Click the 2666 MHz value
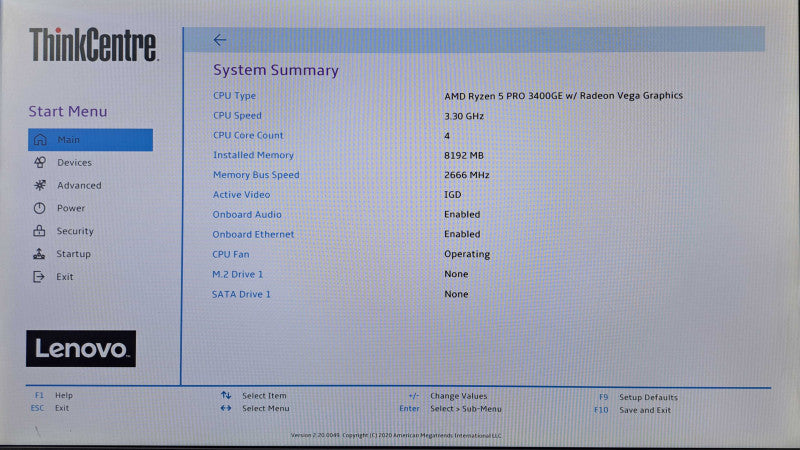The width and height of the screenshot is (800, 450). pyautogui.click(x=466, y=174)
